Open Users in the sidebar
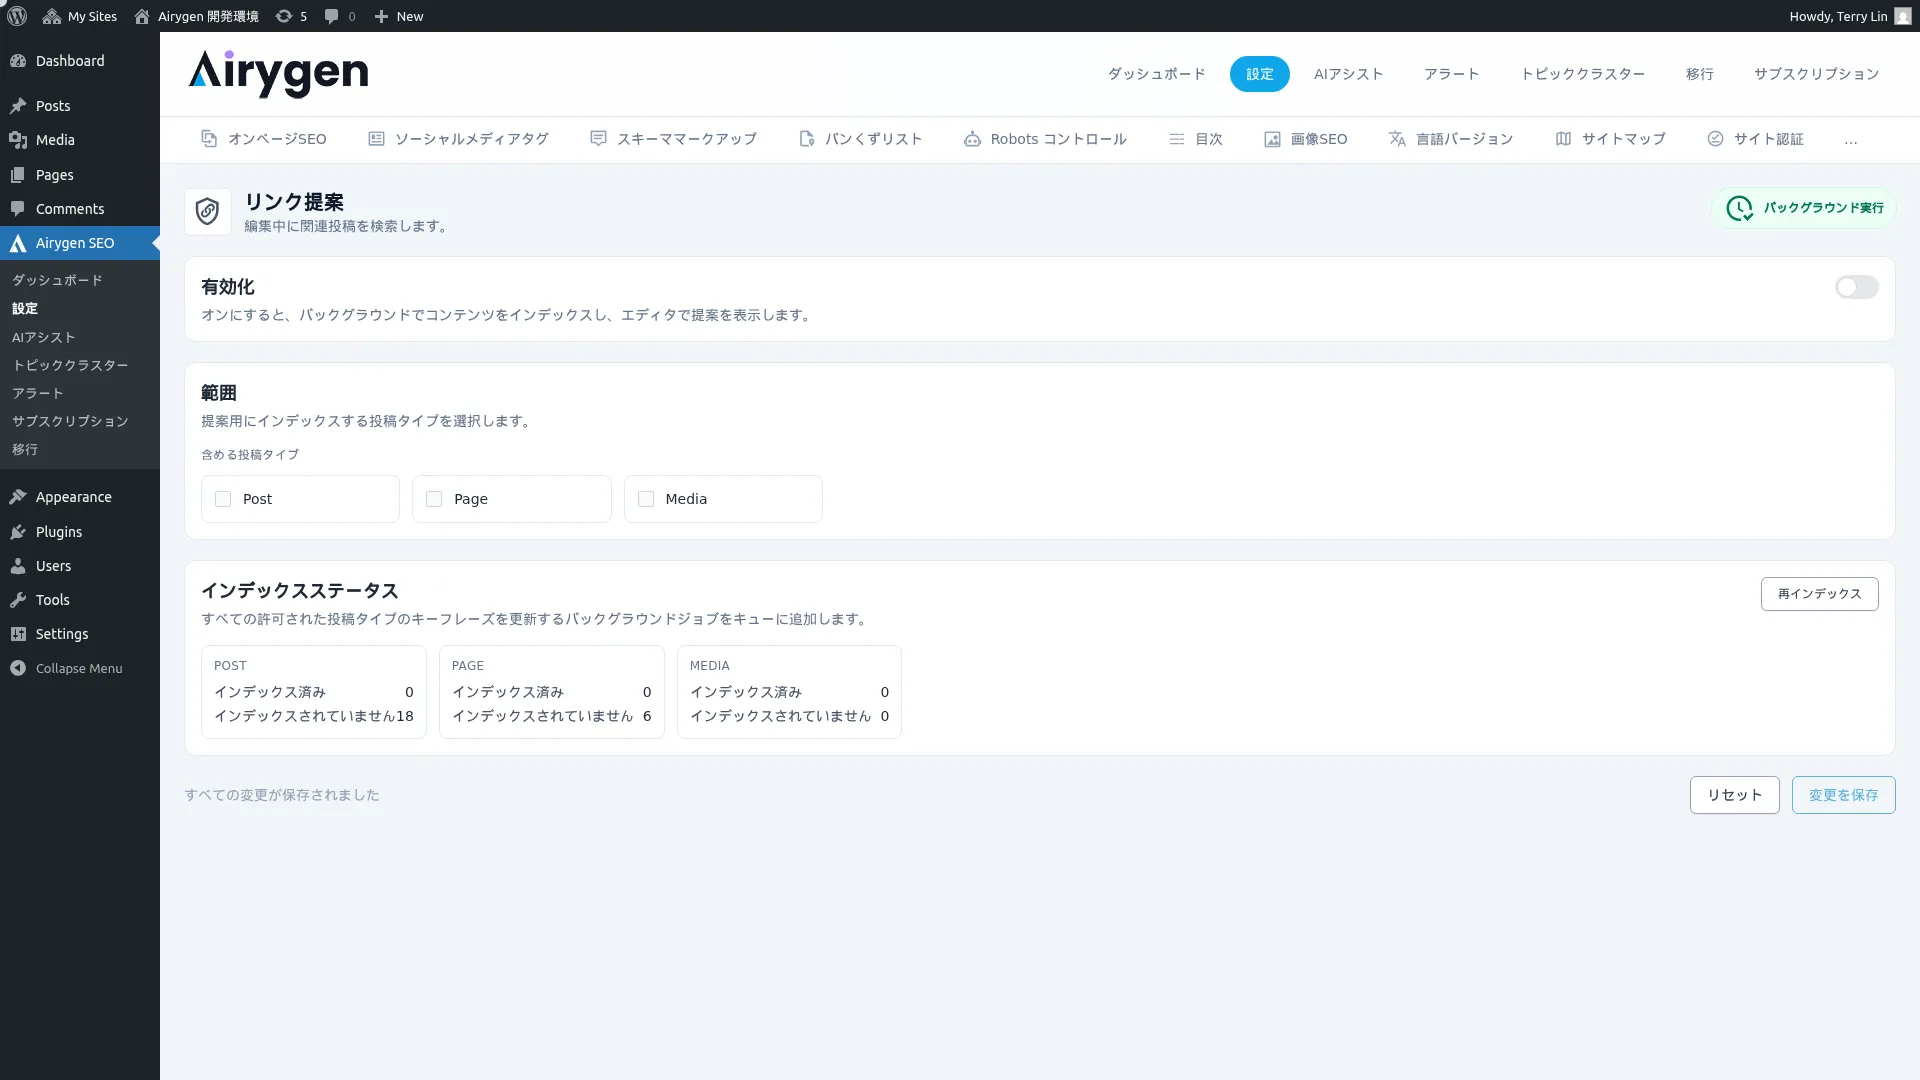Screen dimensions: 1920x1080 pos(80,566)
